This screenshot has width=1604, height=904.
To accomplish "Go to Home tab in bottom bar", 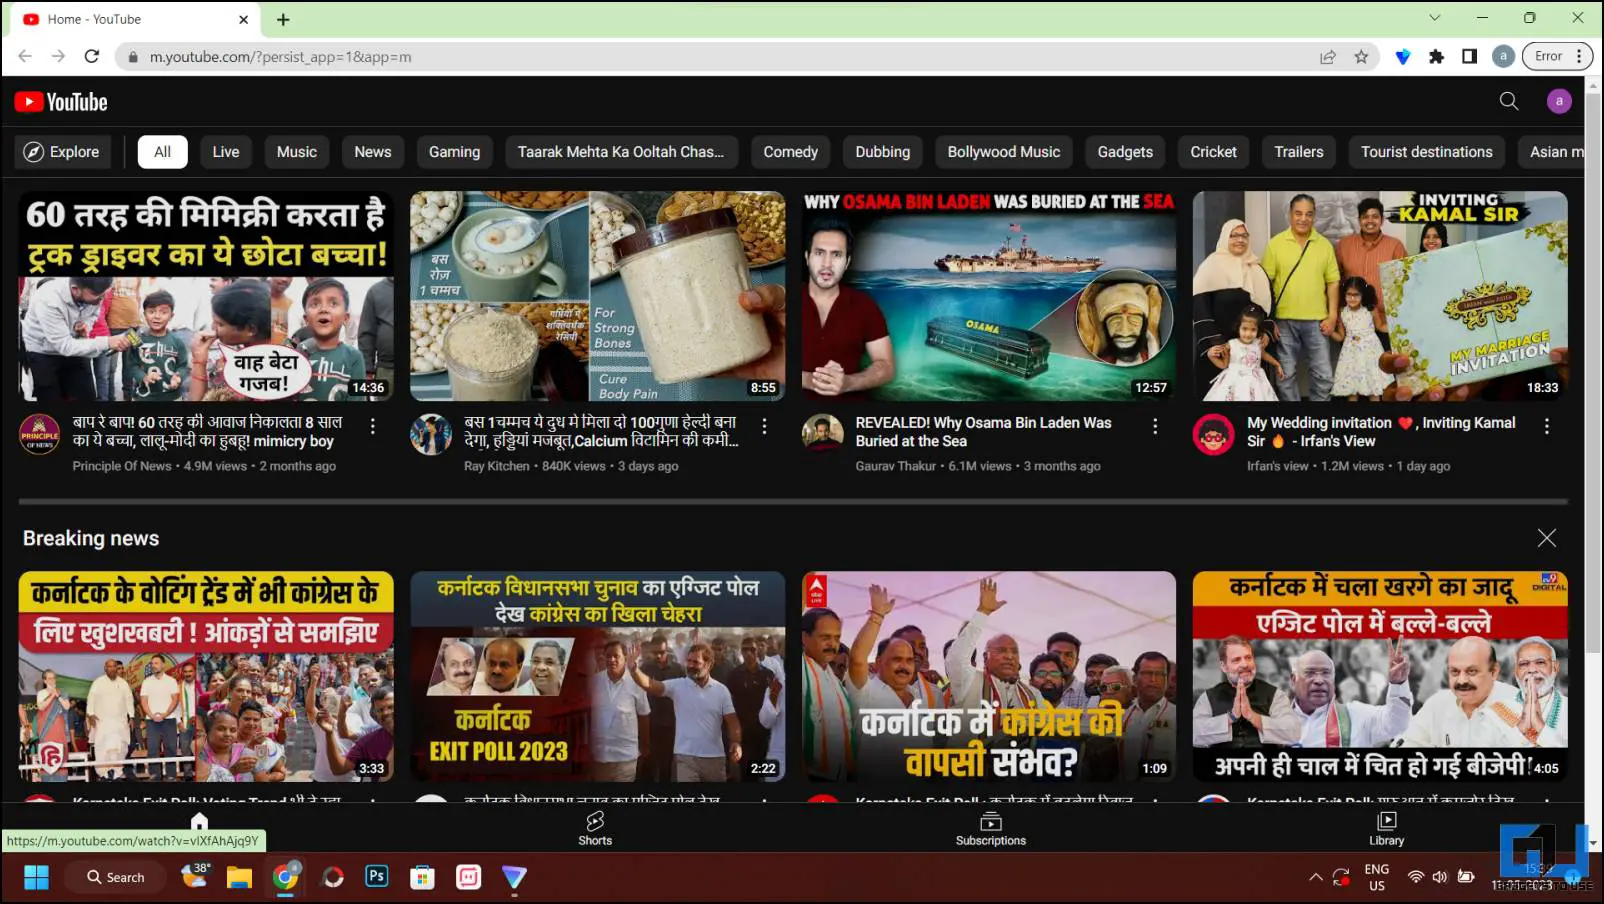I will pyautogui.click(x=200, y=823).
